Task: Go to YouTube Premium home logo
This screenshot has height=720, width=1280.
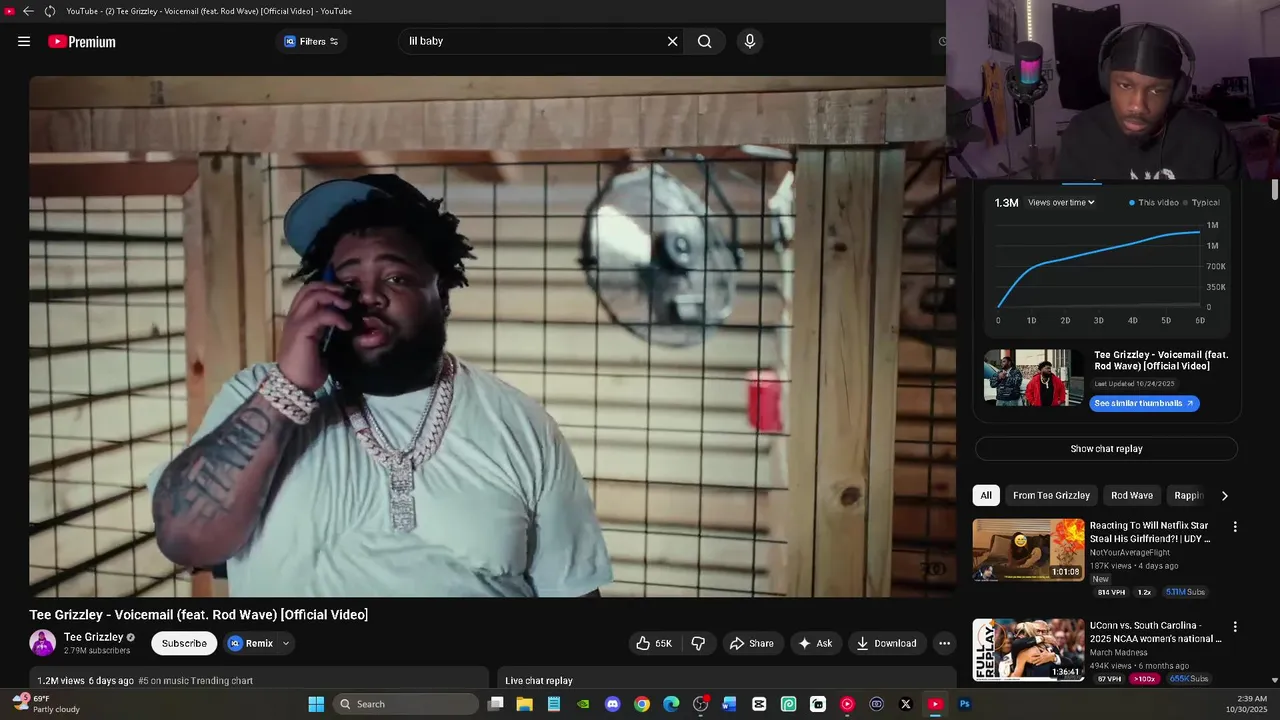Action: 82,42
